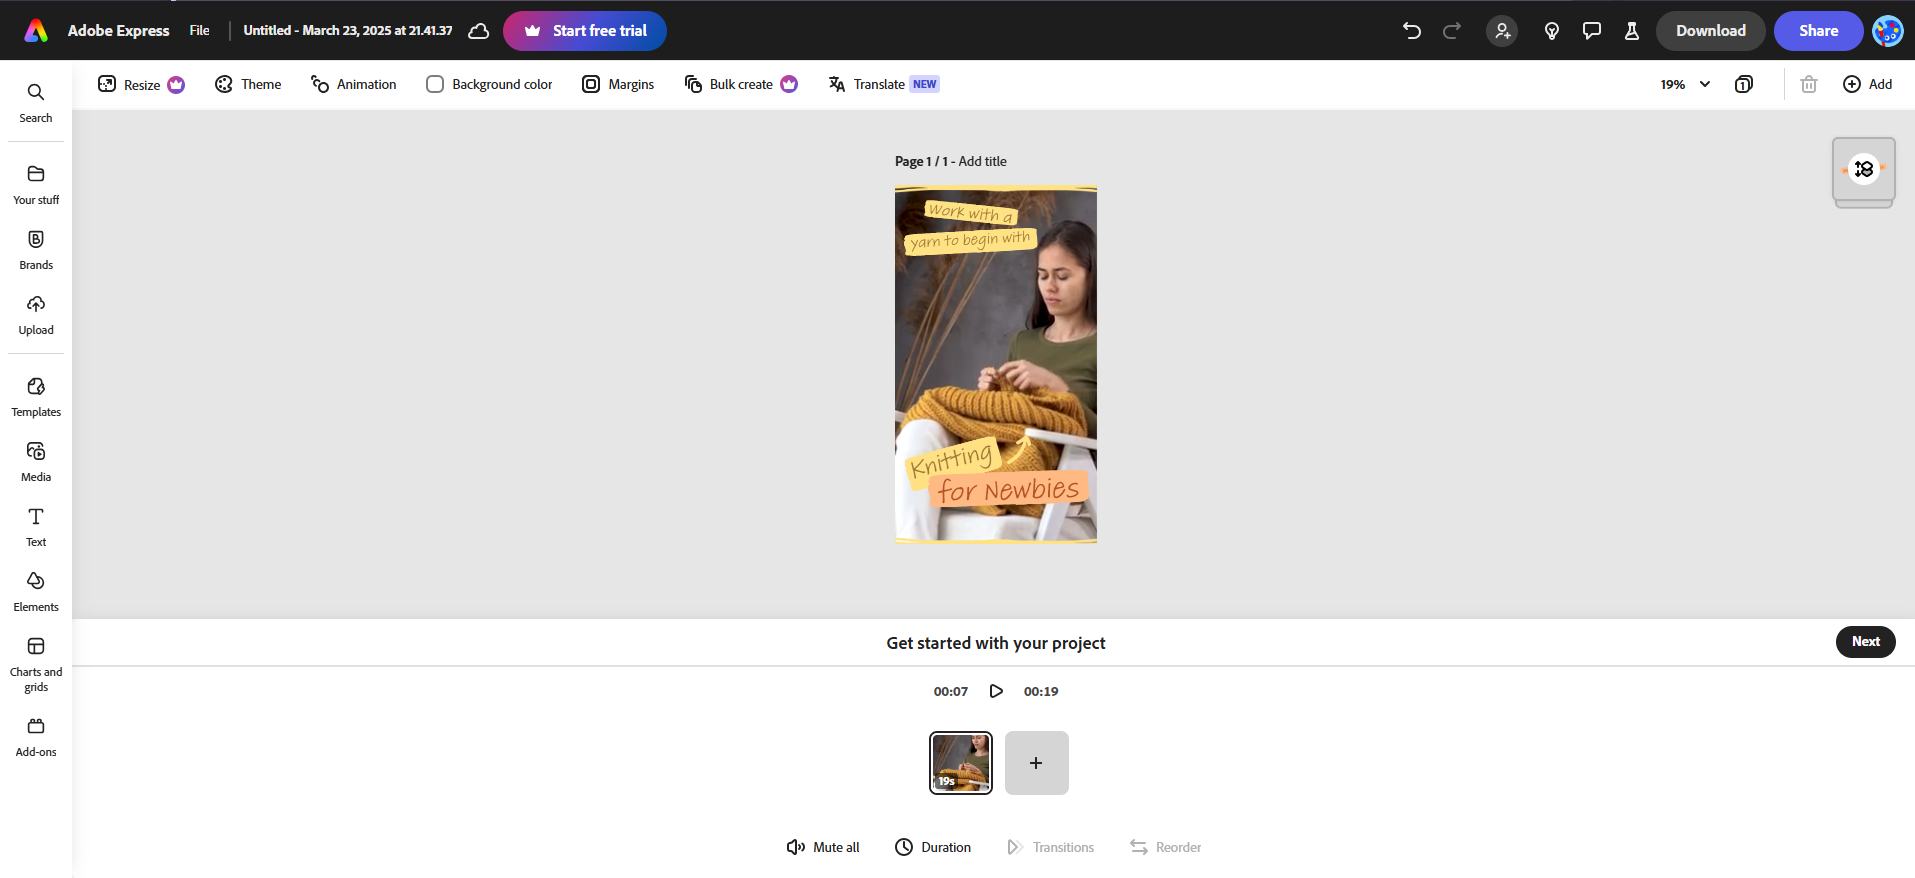
Task: Open the comments speech bubble
Action: (1592, 31)
